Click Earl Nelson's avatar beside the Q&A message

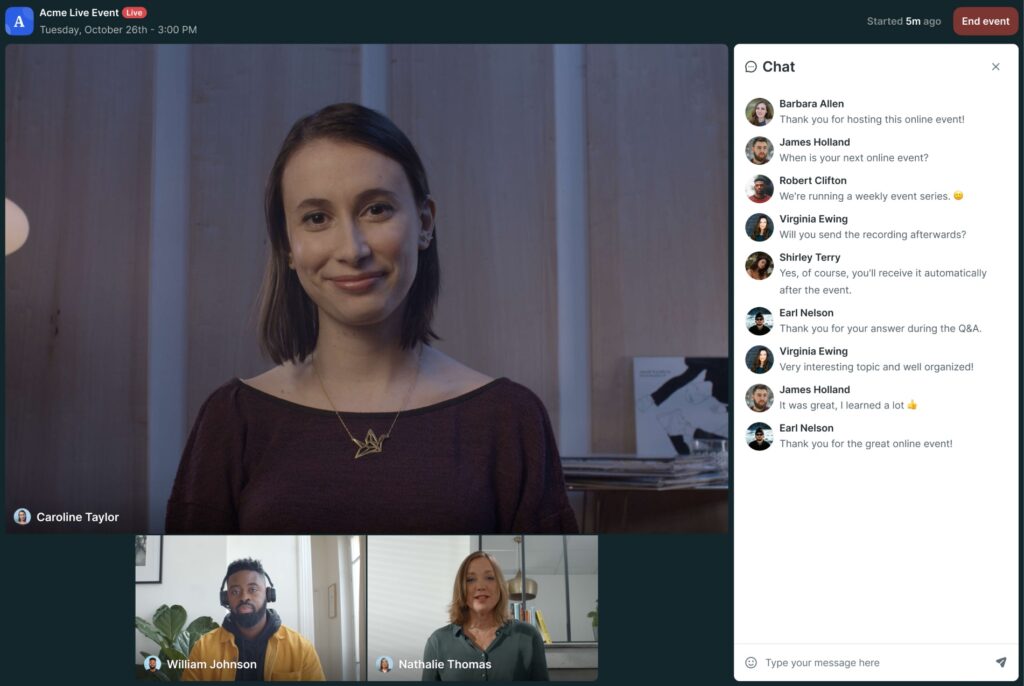point(760,321)
